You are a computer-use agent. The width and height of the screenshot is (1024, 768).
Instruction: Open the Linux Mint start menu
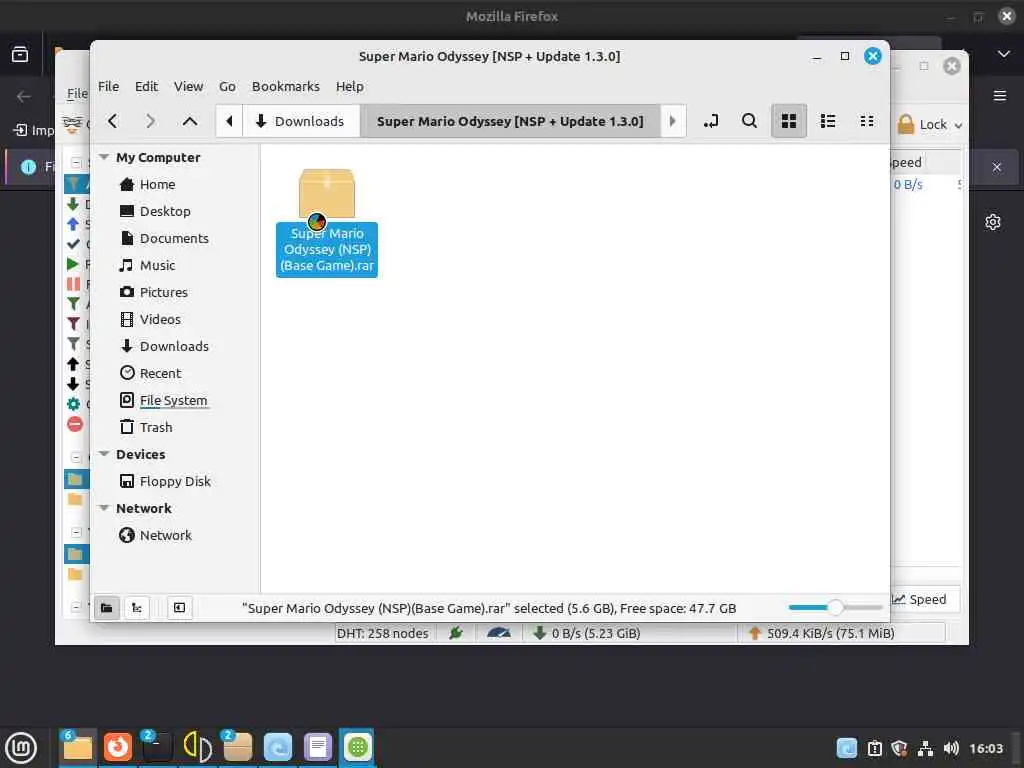[21, 748]
